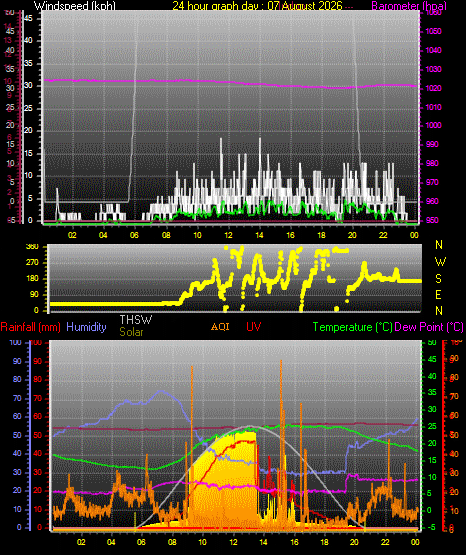Screen dimensions: 466x555
Task: Click barometer axis value '1050'
Action: [433, 32]
